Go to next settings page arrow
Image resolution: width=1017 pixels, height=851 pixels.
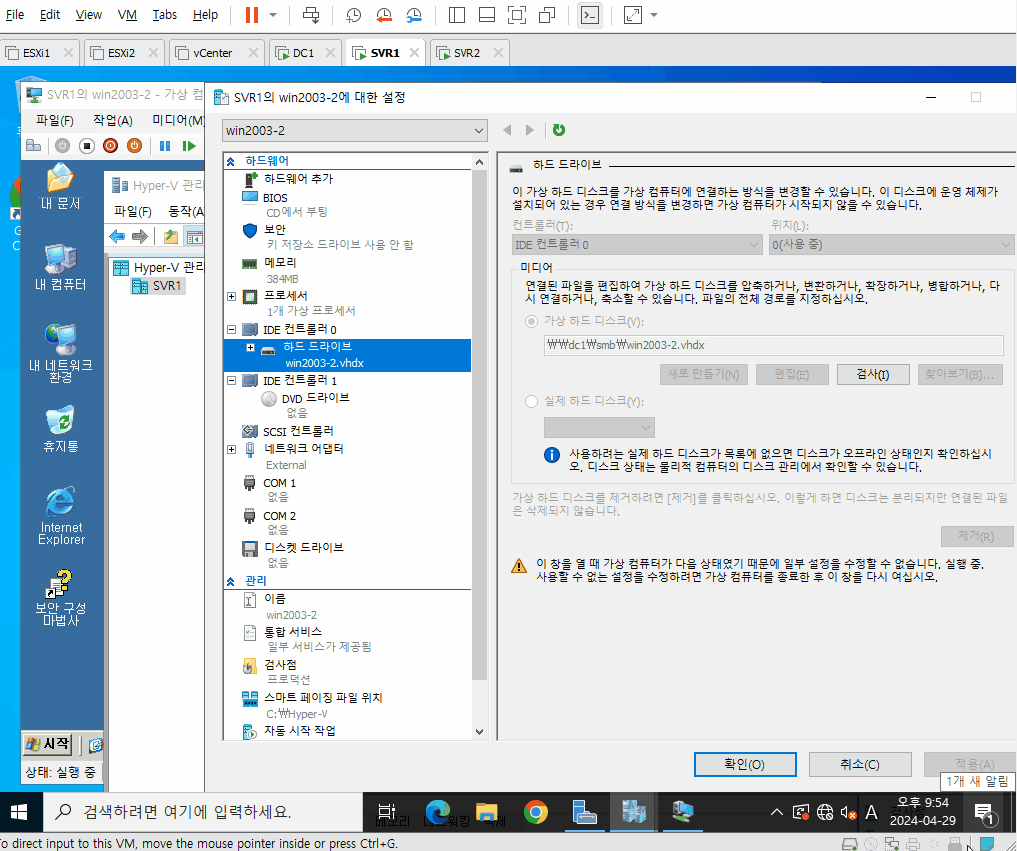(530, 130)
